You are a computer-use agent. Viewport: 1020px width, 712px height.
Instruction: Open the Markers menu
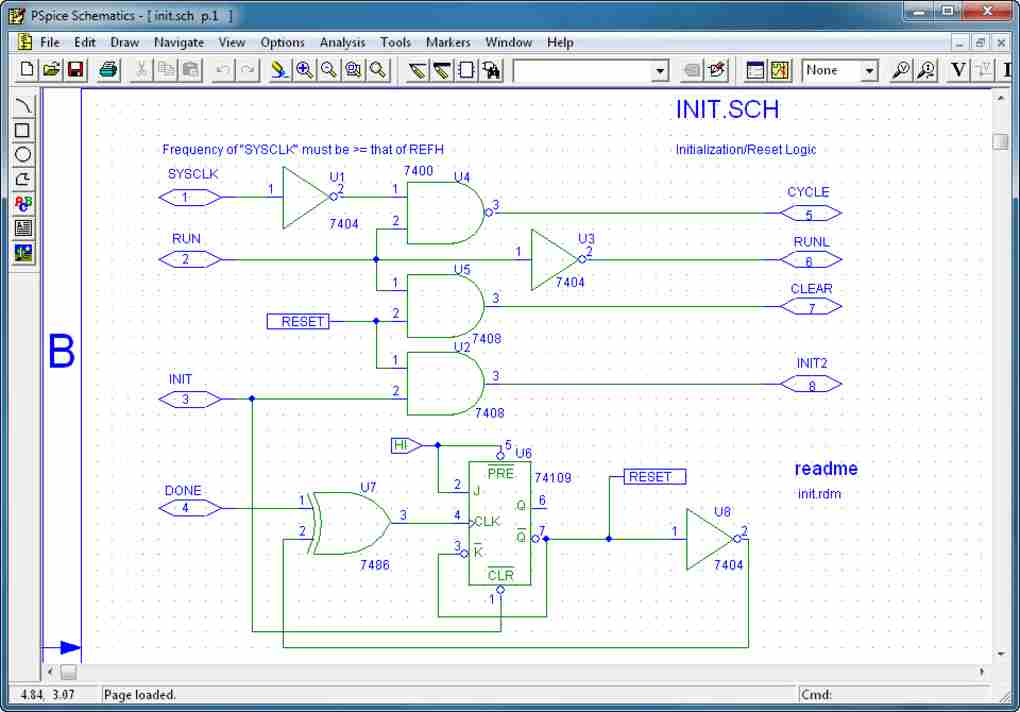pos(448,42)
